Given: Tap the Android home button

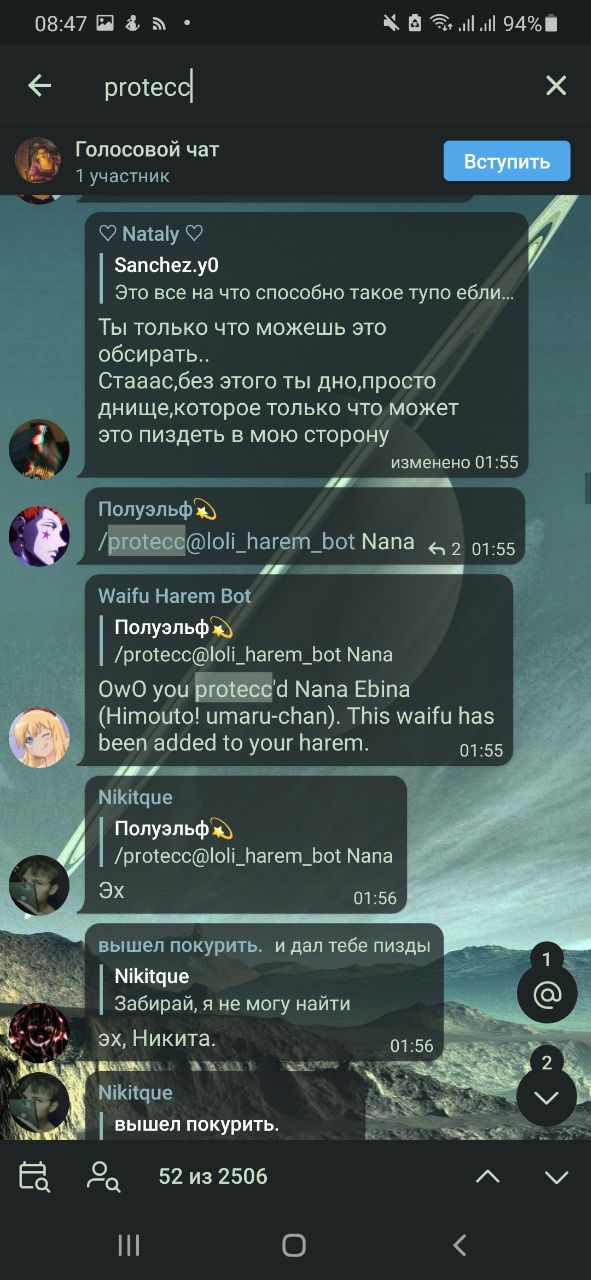Looking at the screenshot, I should click(294, 1245).
